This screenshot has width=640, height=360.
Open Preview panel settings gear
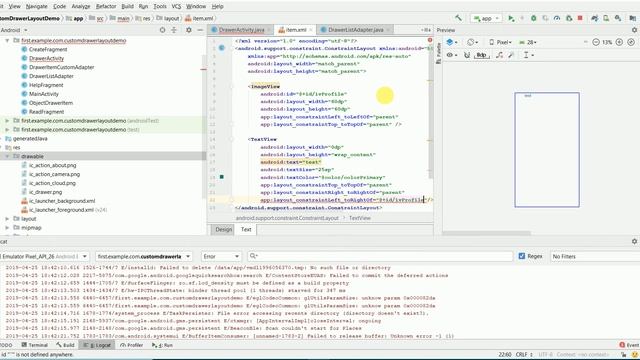[x=634, y=30]
